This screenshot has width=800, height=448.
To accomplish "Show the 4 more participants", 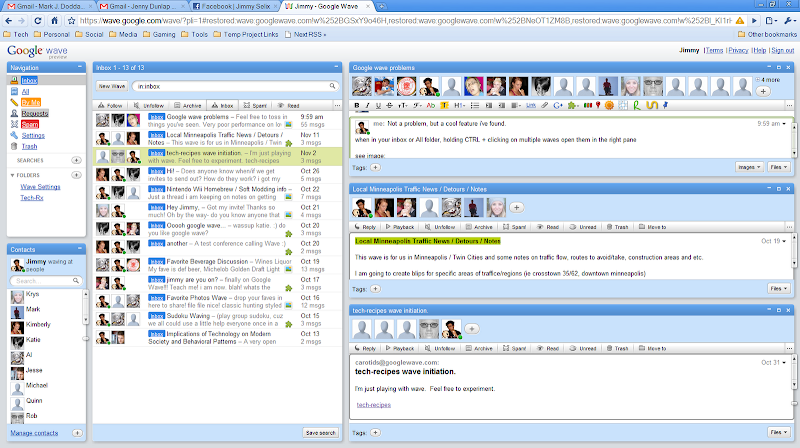I will tap(768, 80).
